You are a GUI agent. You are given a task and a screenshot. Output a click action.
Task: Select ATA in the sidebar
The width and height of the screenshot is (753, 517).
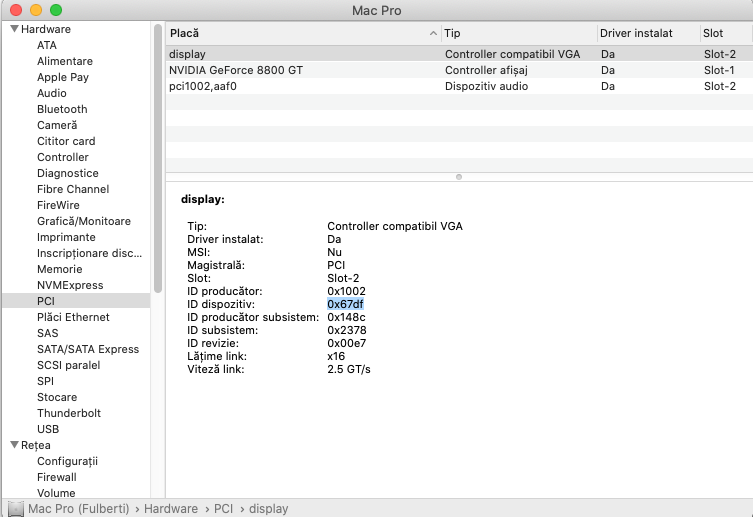47,45
